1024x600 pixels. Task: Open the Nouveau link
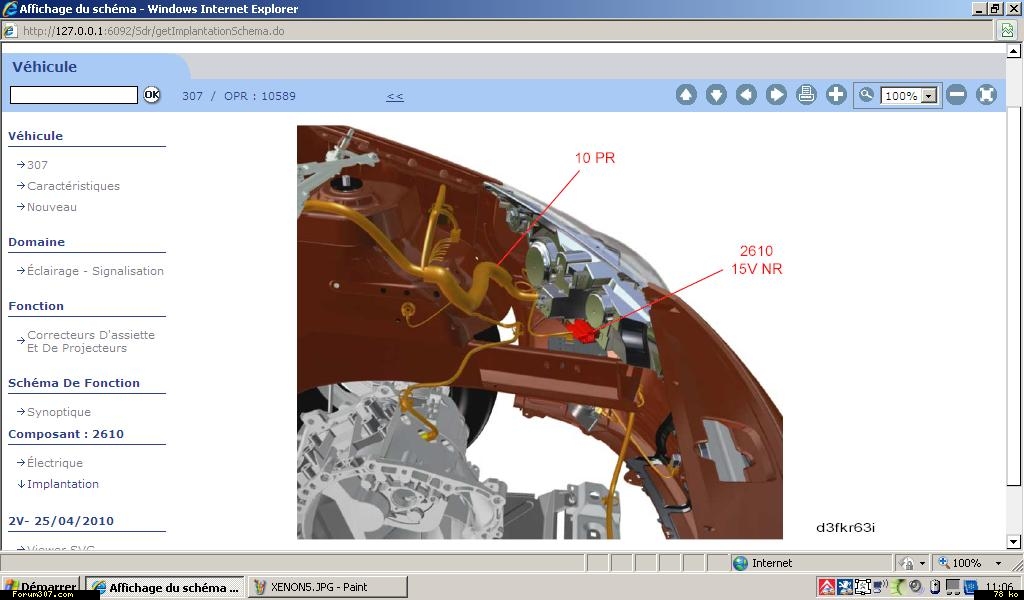coord(52,207)
